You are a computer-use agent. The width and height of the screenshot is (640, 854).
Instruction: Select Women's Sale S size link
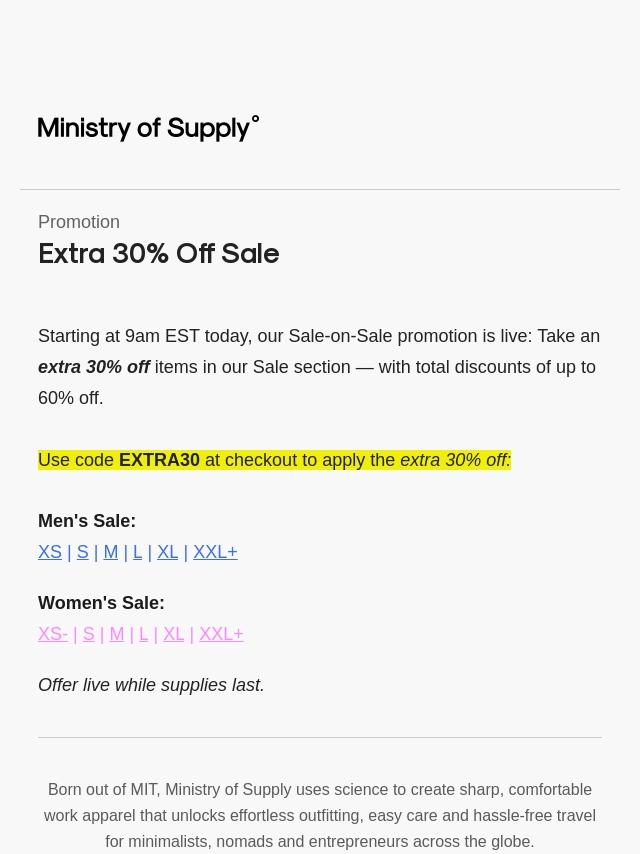88,634
